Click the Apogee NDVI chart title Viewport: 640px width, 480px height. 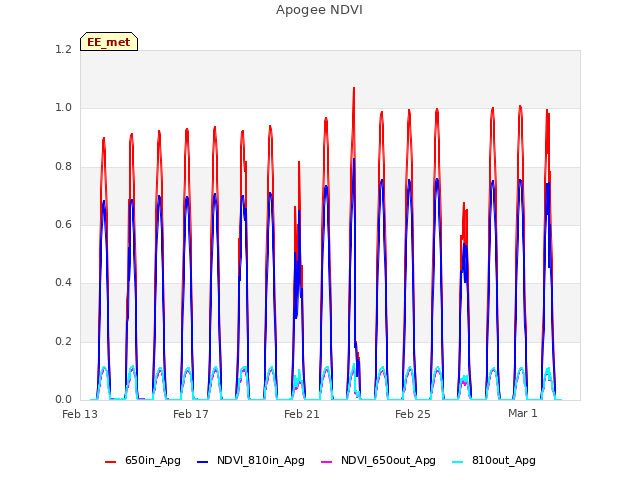(319, 9)
